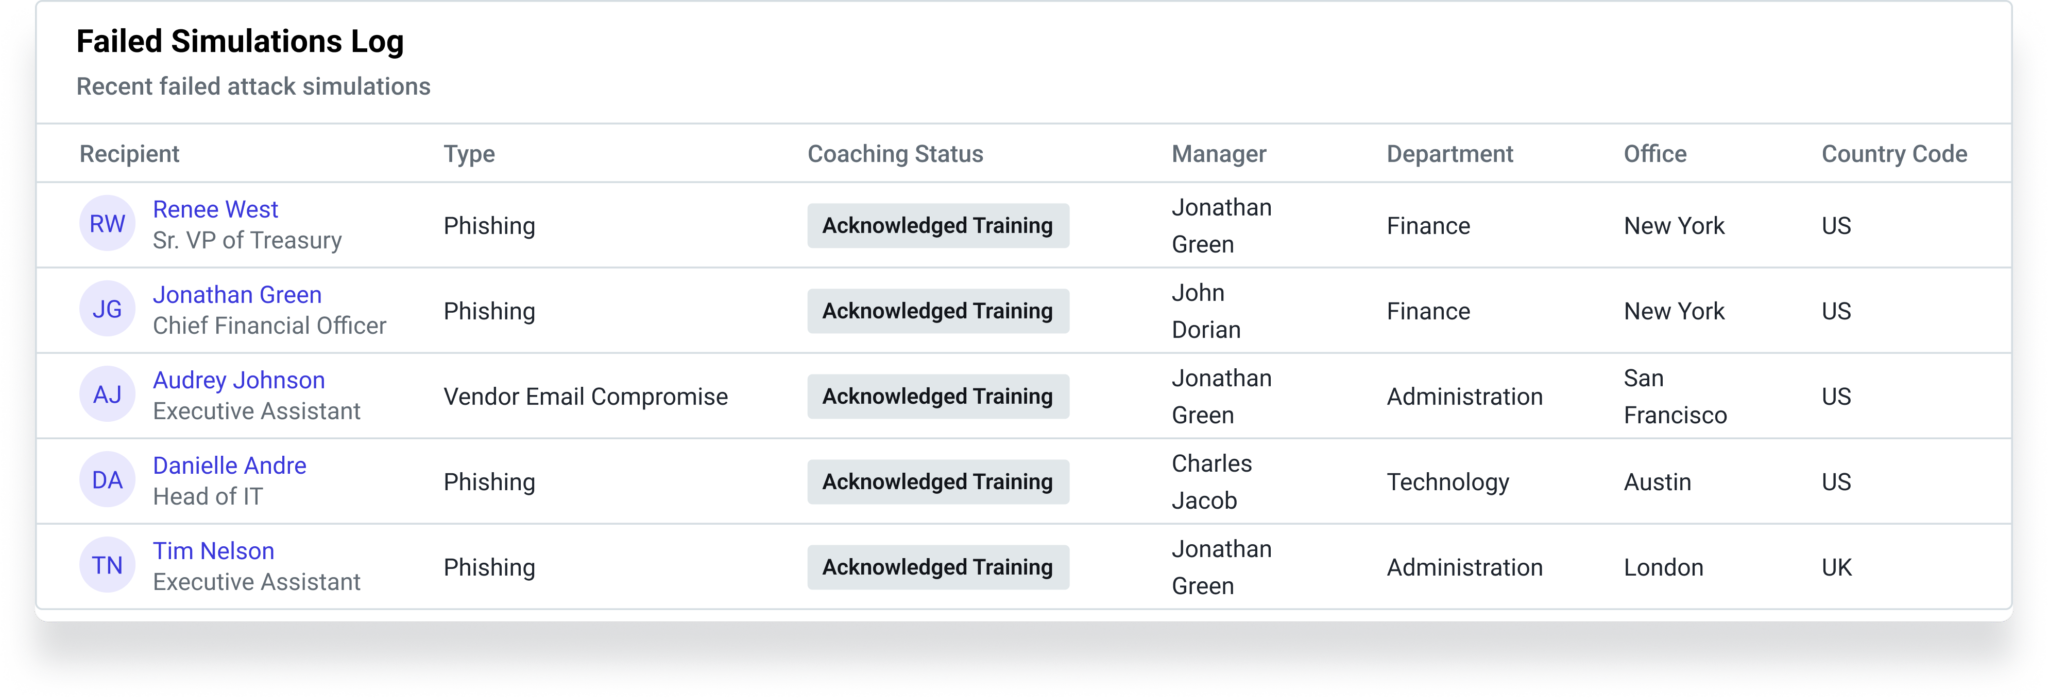Sort by the Type column header
The width and height of the screenshot is (2048, 698).
click(469, 154)
